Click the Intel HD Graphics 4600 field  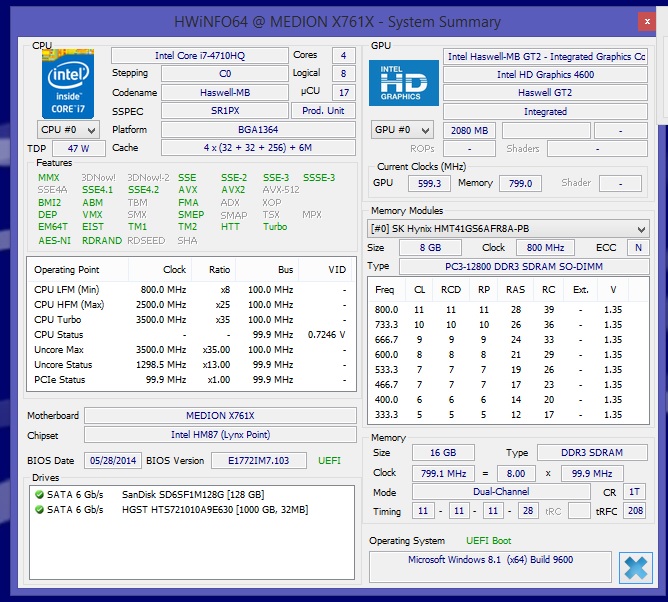click(545, 75)
